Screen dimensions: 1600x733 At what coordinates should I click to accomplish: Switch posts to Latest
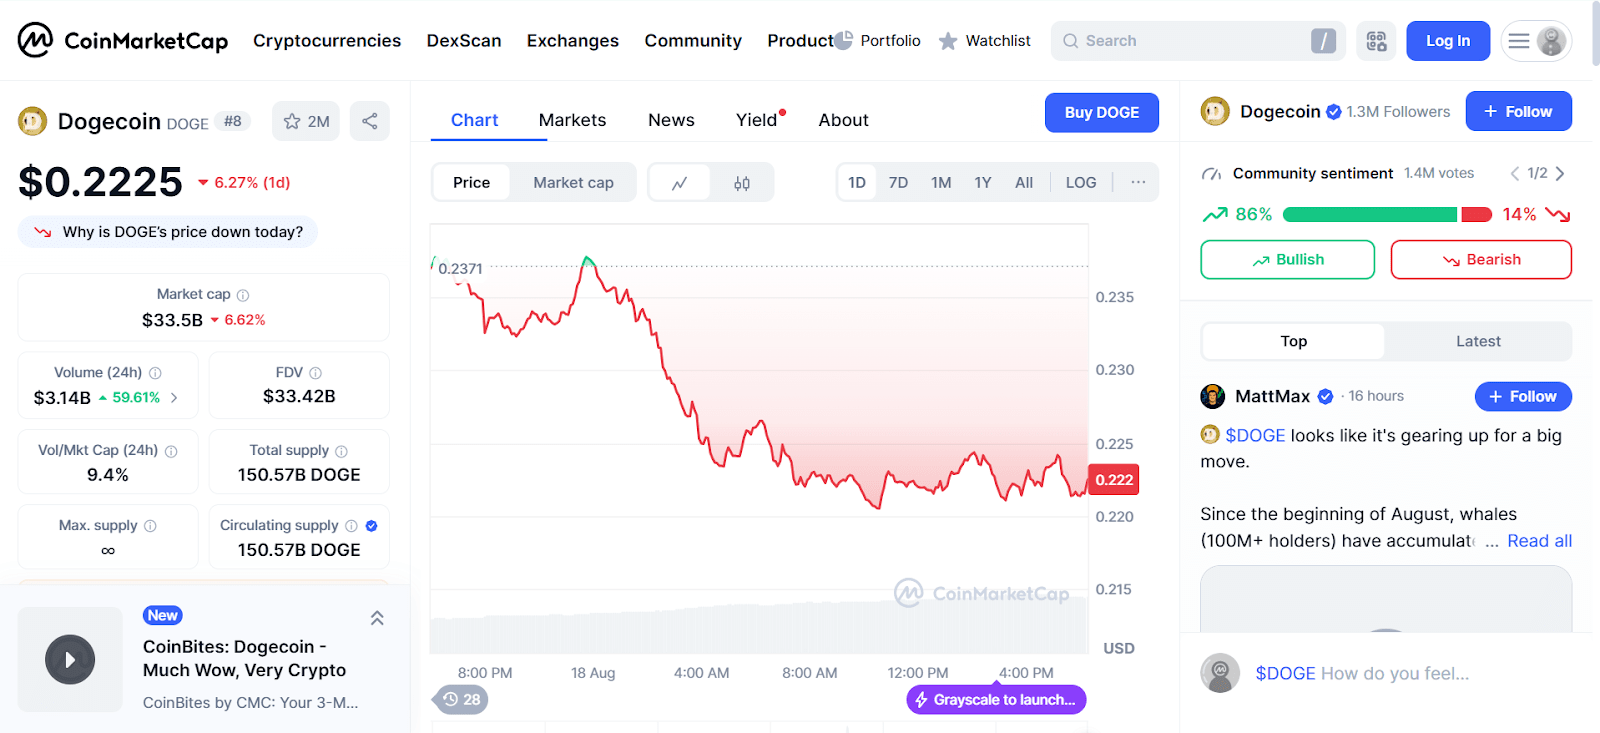(1478, 341)
